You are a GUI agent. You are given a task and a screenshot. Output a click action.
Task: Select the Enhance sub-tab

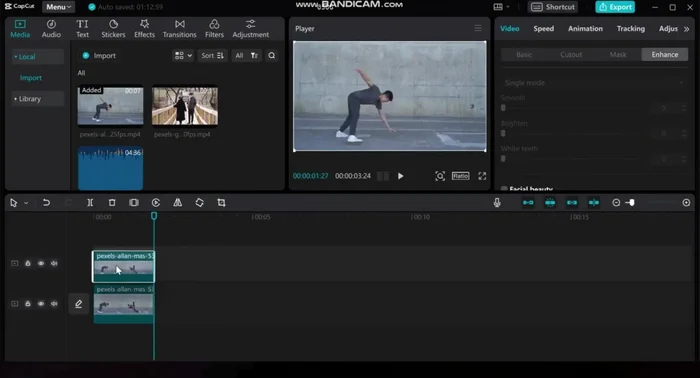pyautogui.click(x=665, y=54)
